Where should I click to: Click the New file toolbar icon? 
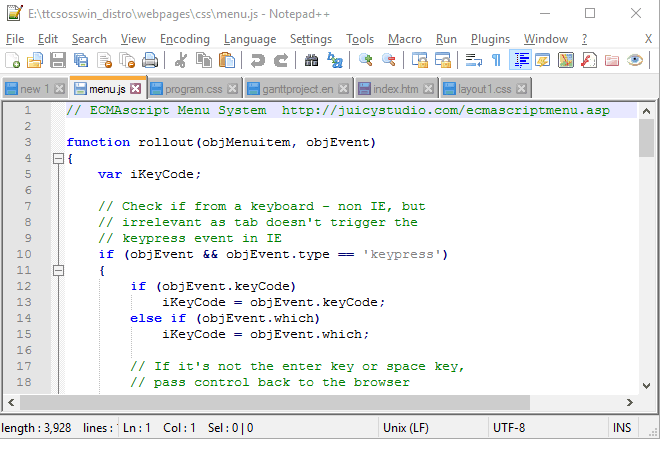click(14, 61)
